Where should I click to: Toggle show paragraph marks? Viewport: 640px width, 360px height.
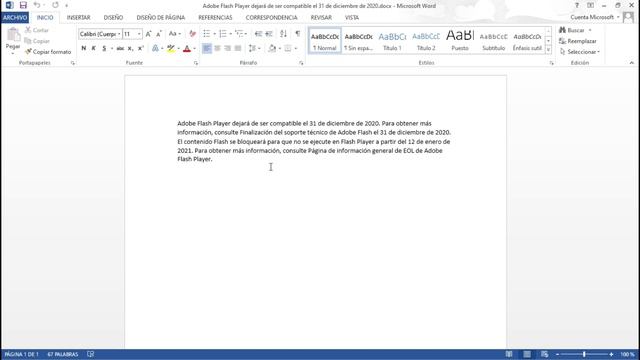298,34
